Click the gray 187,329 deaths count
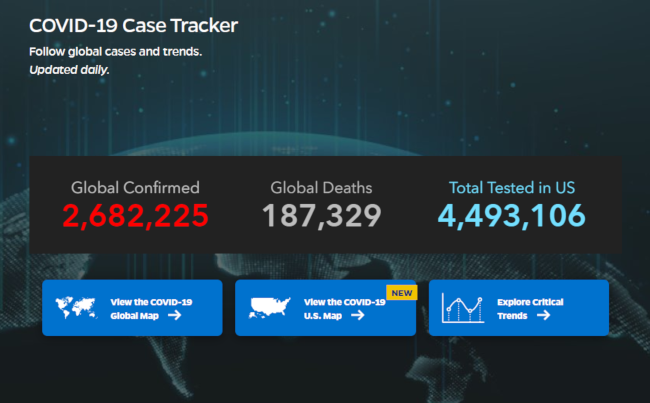This screenshot has height=403, width=650. 321,215
